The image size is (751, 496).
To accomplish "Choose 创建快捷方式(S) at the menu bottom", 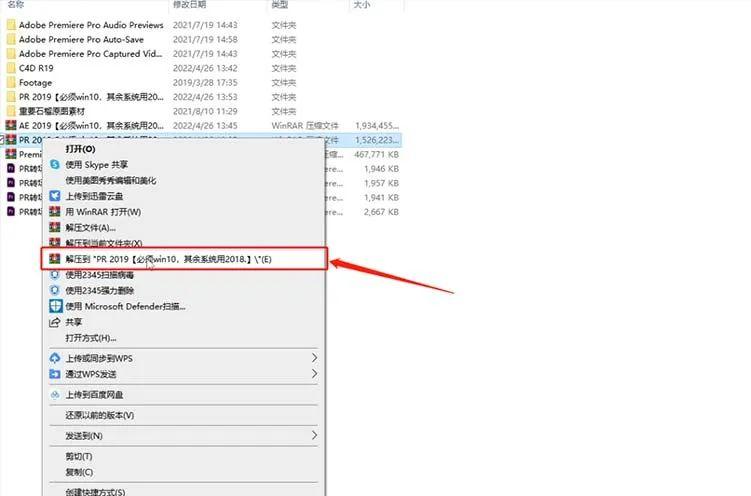I will (x=95, y=492).
